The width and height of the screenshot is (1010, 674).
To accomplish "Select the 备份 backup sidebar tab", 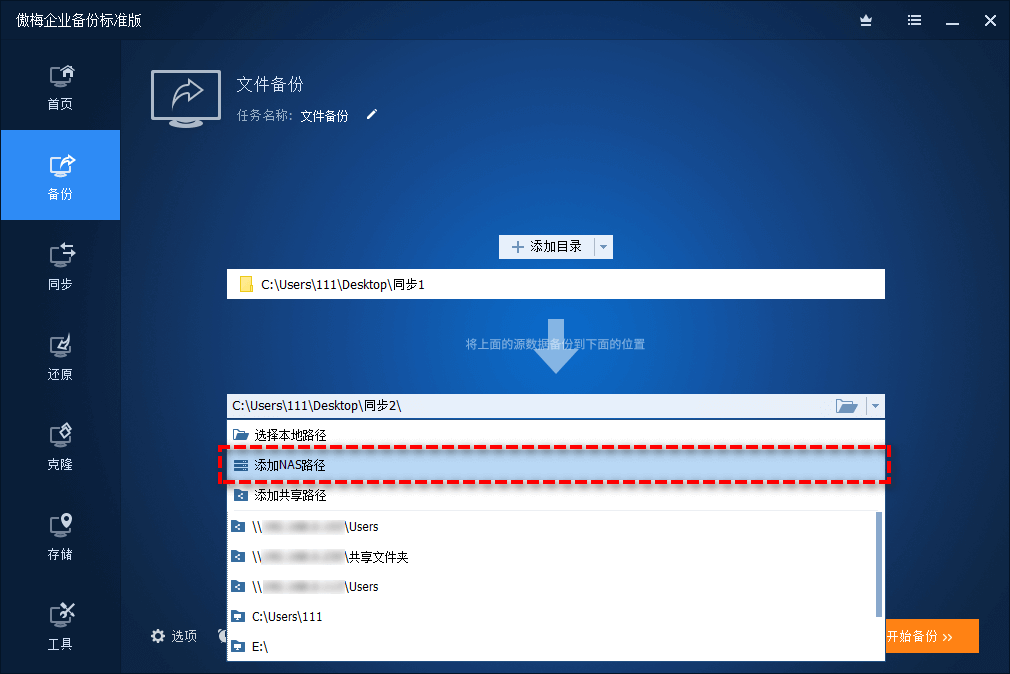I will click(61, 175).
